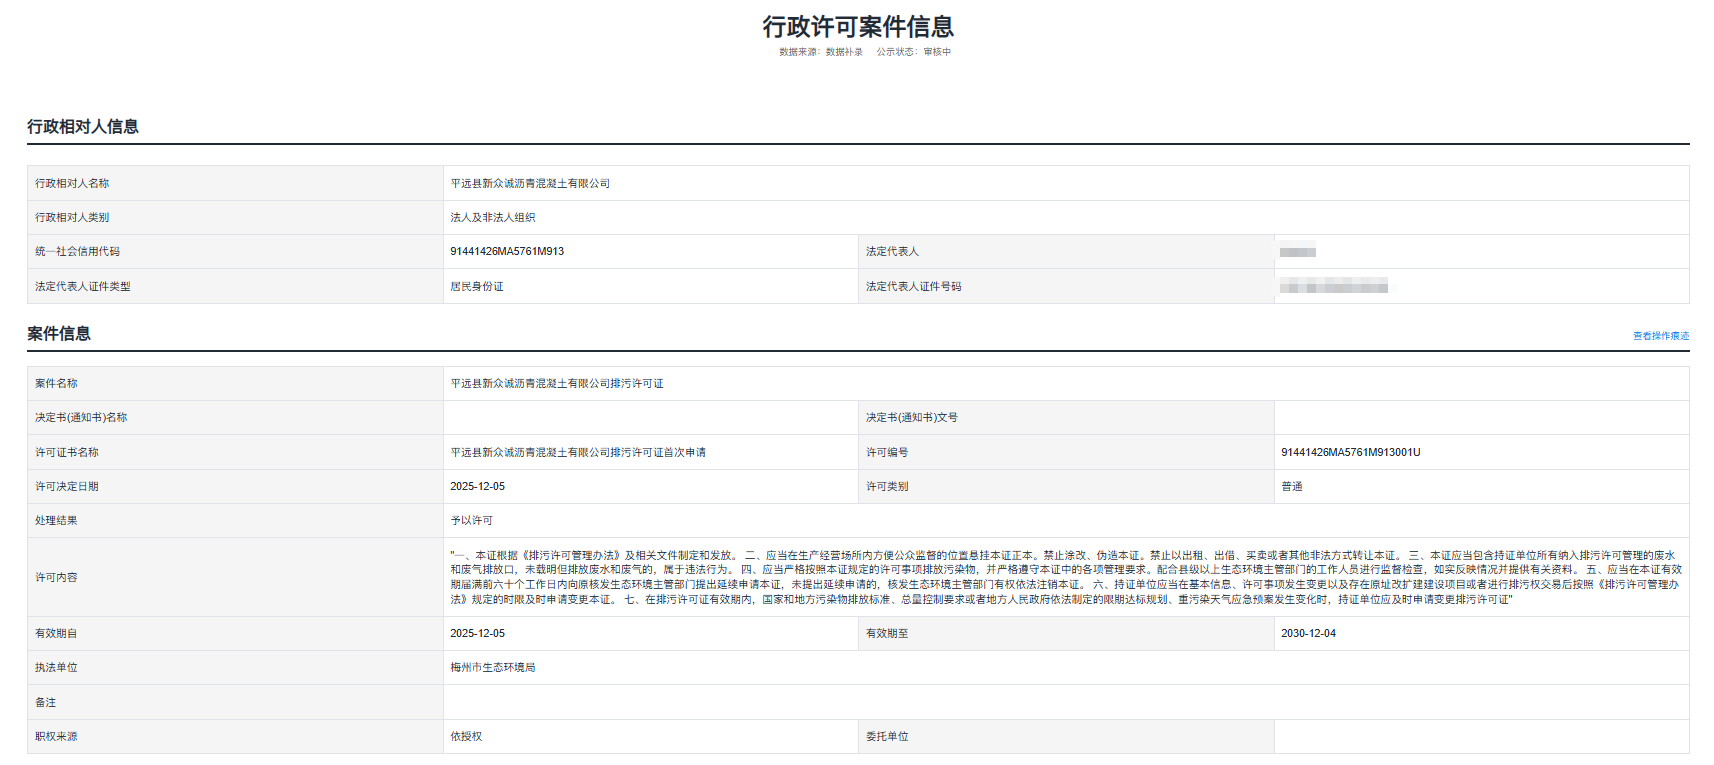Viewport: 1714px width, 765px height.
Task: Click the 法人及非法人组织 category value
Action: [x=493, y=218]
